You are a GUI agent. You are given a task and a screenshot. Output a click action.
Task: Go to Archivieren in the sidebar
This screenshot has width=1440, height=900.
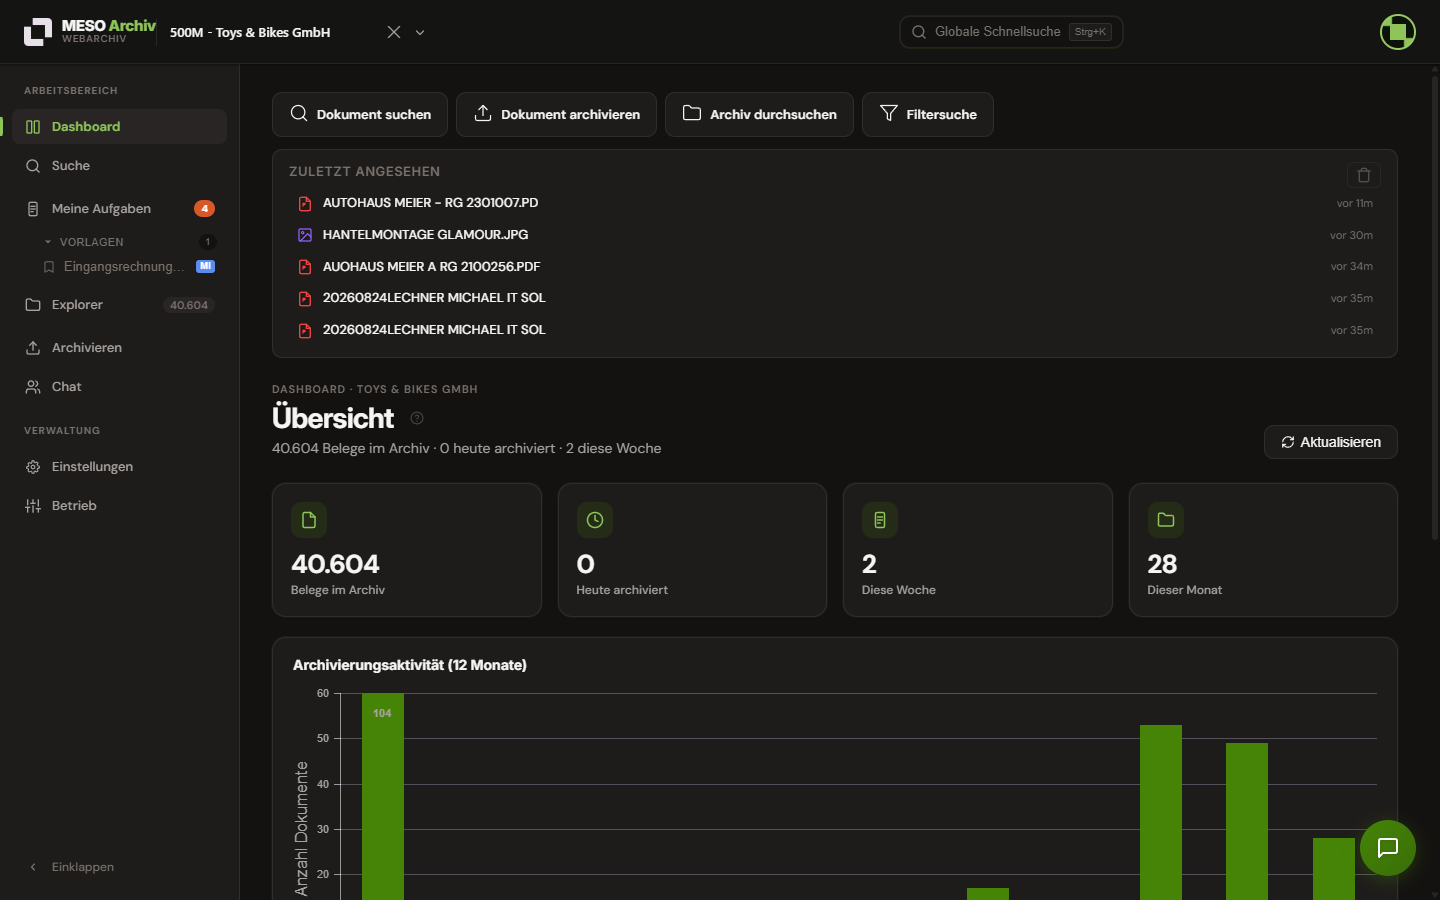tap(120, 348)
